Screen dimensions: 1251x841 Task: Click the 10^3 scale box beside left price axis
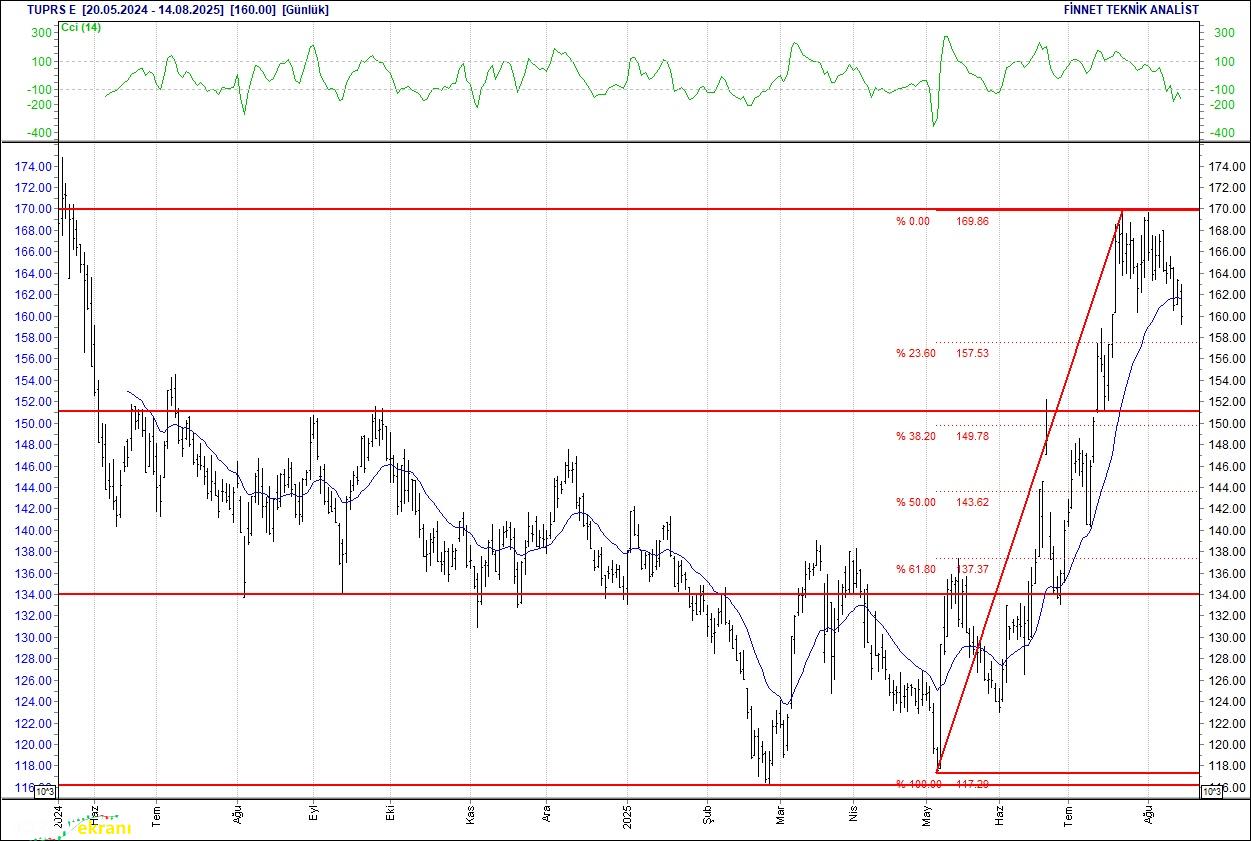click(x=46, y=792)
